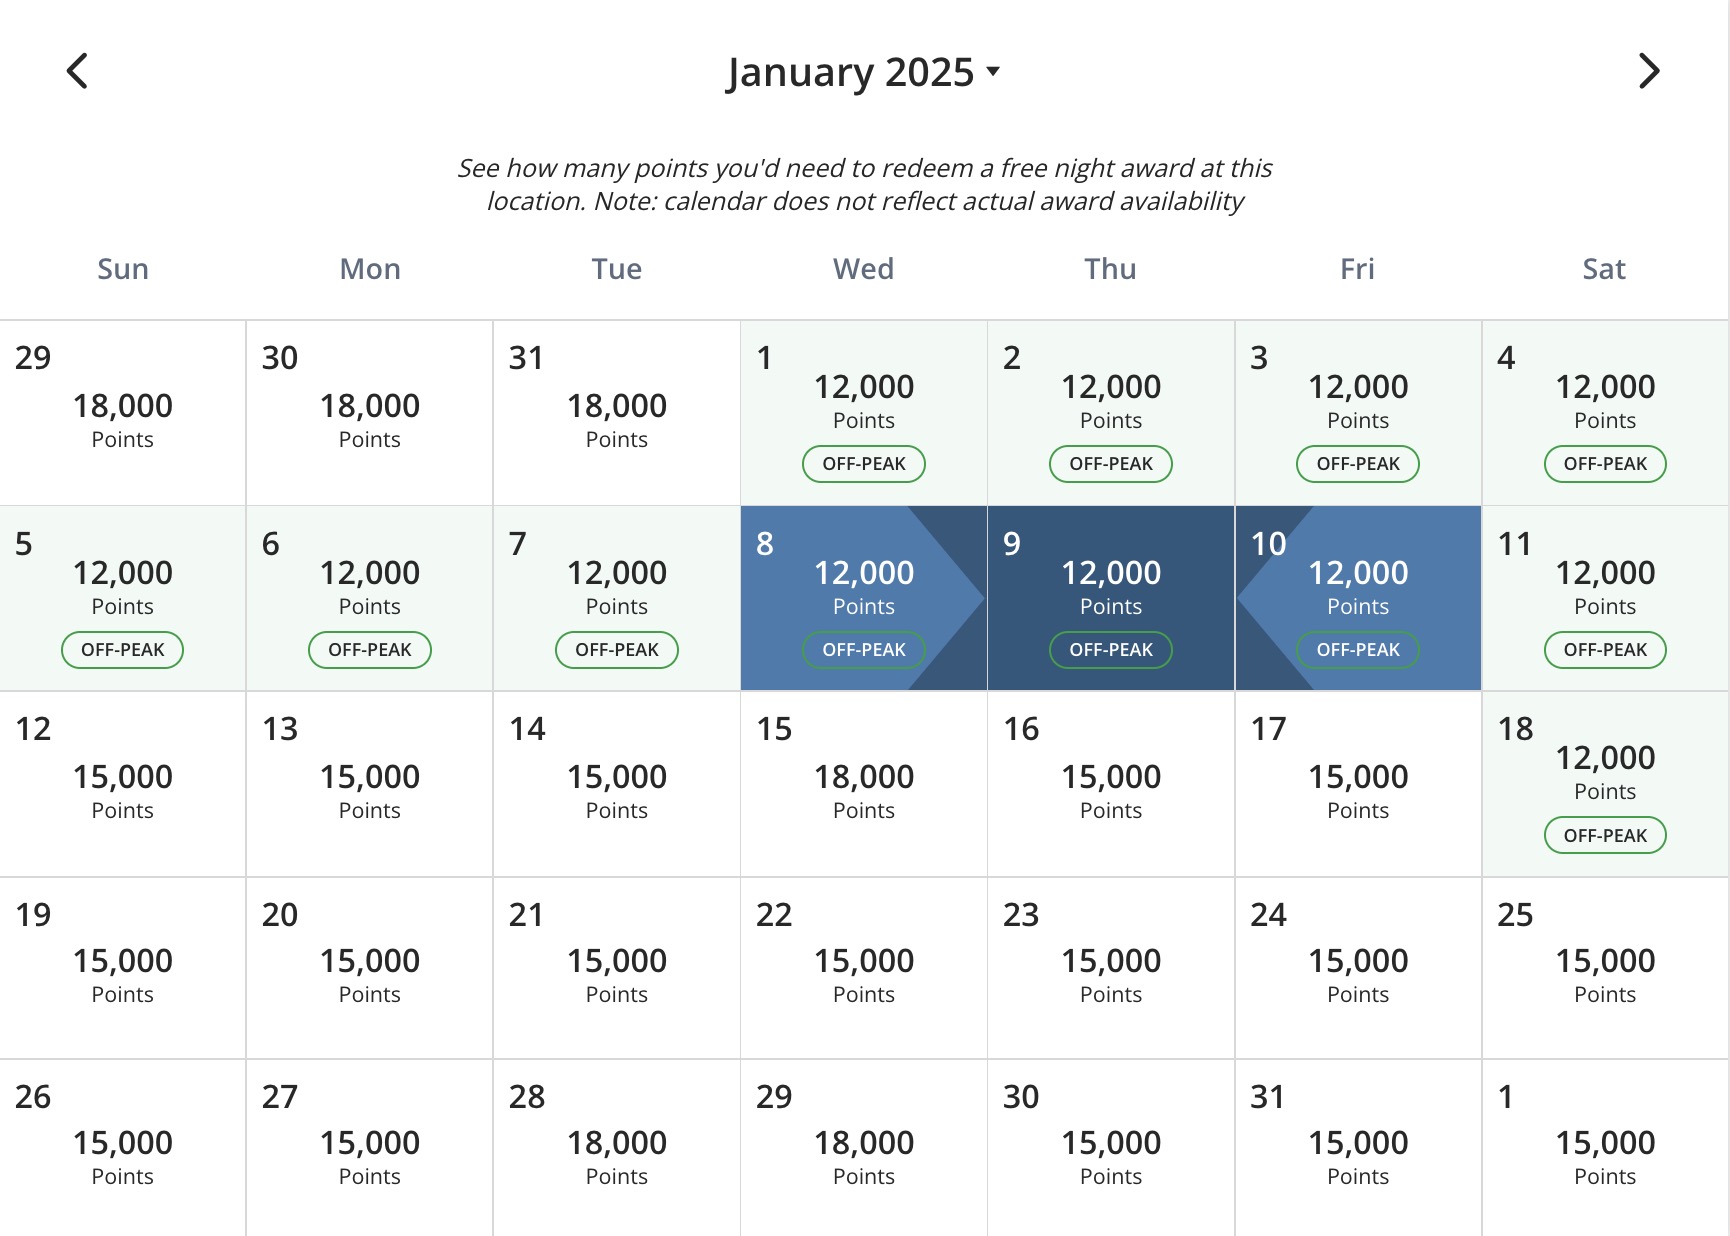This screenshot has width=1730, height=1236.
Task: Navigate to previous month using left chevron
Action: pyautogui.click(x=78, y=71)
